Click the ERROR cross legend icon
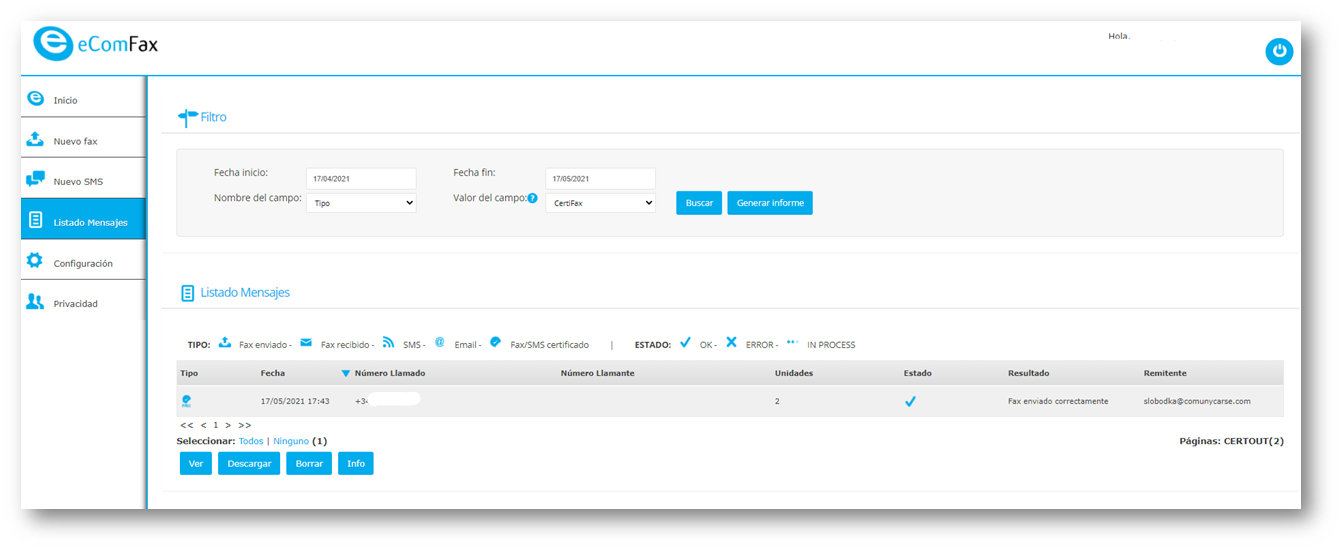The height and width of the screenshot is (551, 1343). pyautogui.click(x=731, y=342)
